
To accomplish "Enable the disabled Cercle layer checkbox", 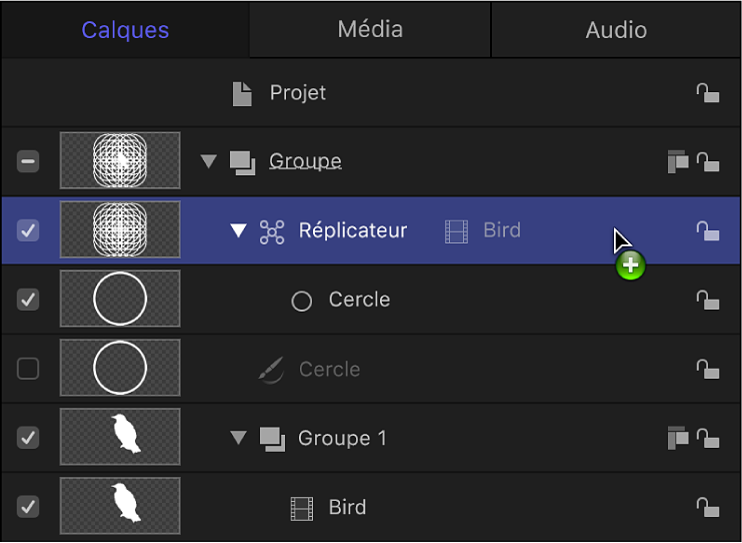I will (28, 369).
